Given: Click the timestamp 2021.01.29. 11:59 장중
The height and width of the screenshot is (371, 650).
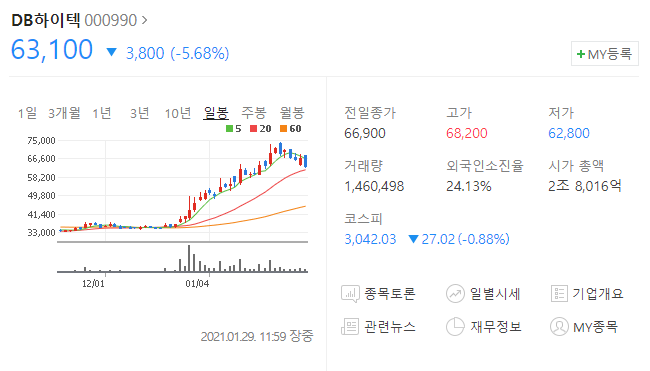Looking at the screenshot, I should click(257, 336).
